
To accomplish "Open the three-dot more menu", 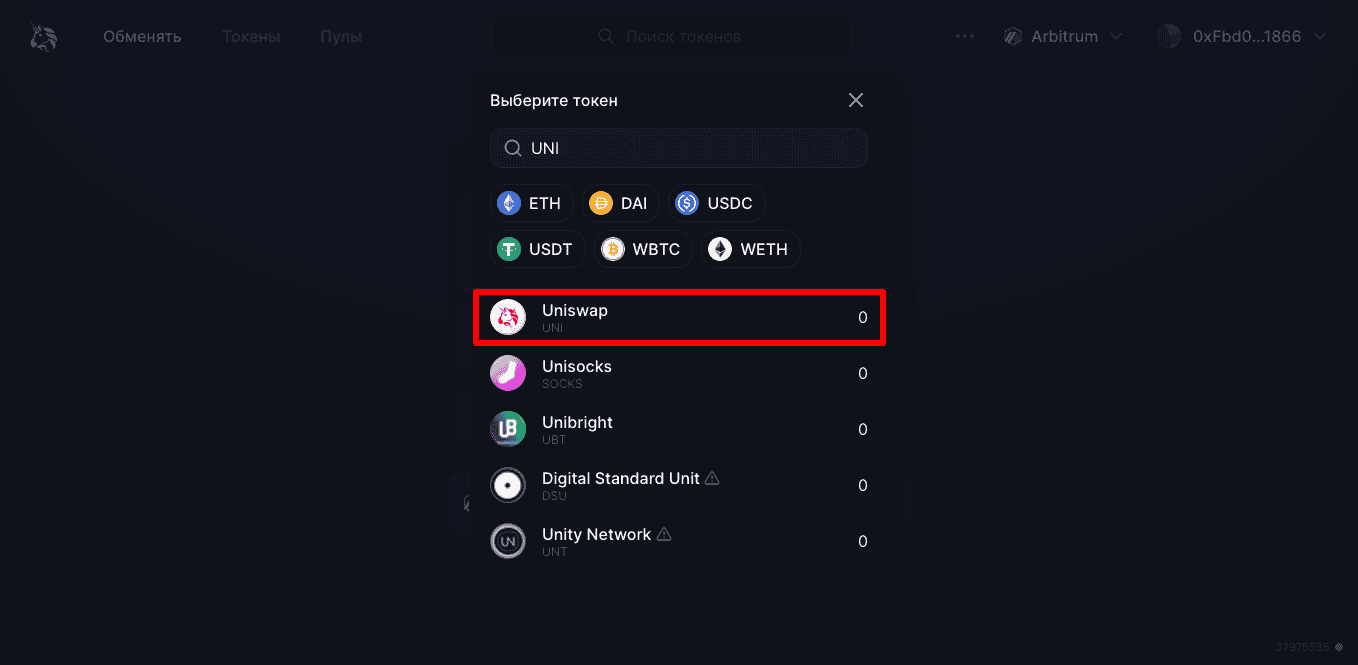I will pos(964,37).
